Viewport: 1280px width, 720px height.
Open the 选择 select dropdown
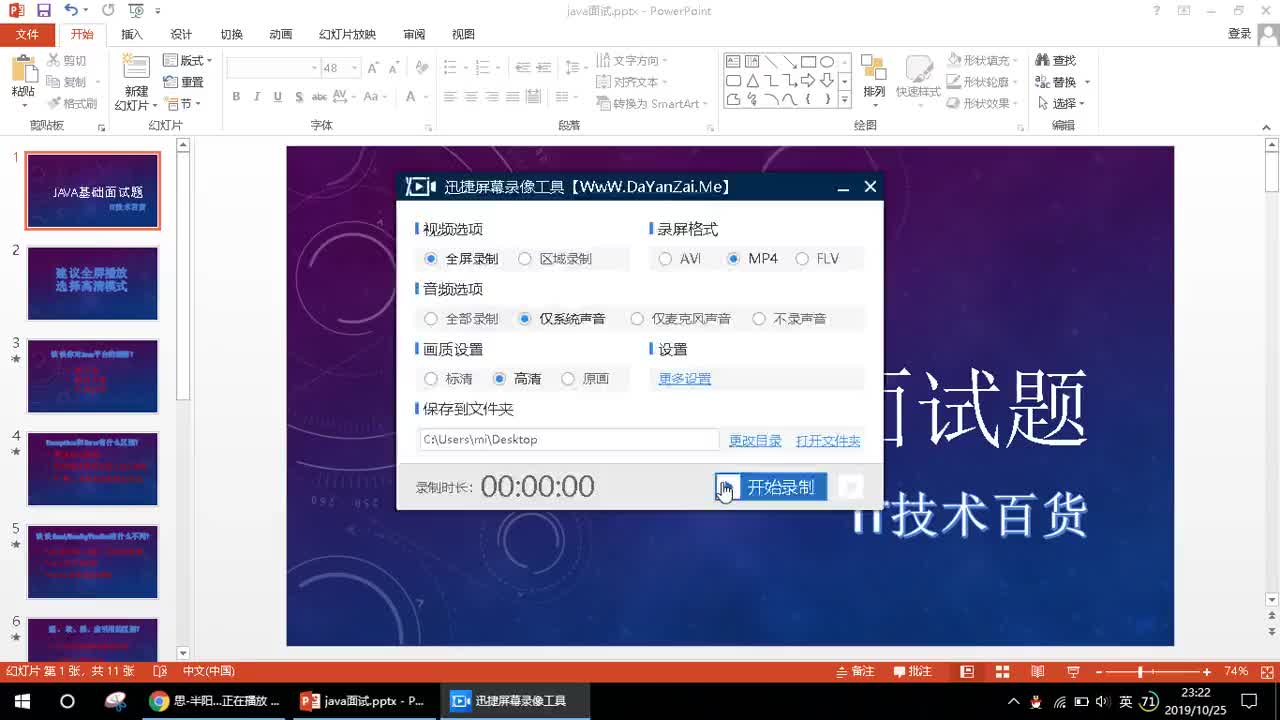point(1061,103)
